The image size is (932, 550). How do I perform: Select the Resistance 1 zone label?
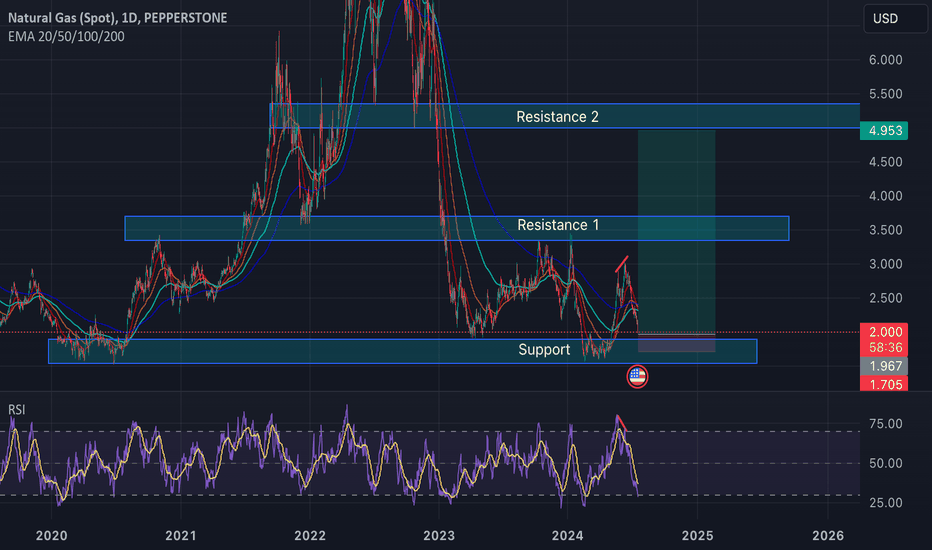click(x=558, y=225)
